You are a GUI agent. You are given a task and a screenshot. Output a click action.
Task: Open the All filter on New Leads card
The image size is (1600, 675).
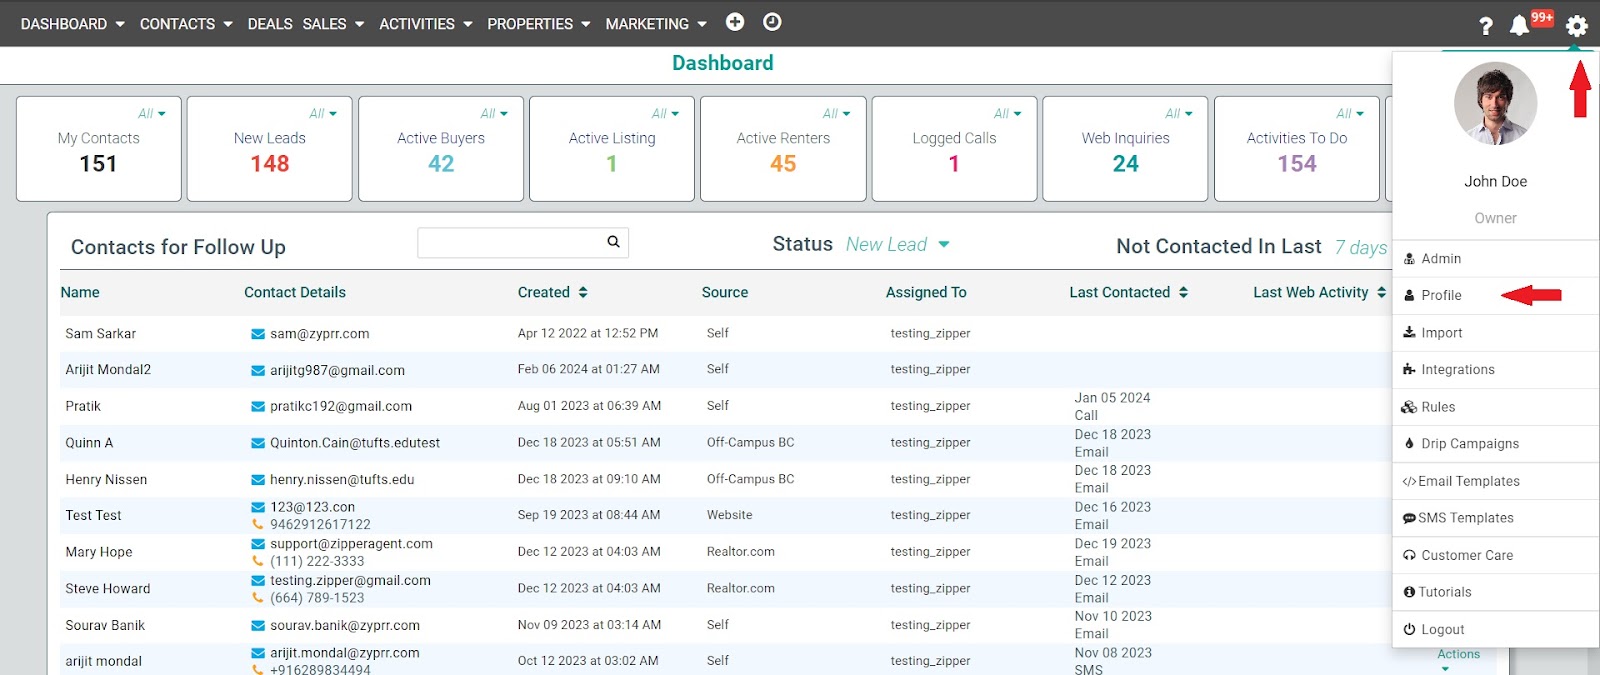click(323, 114)
